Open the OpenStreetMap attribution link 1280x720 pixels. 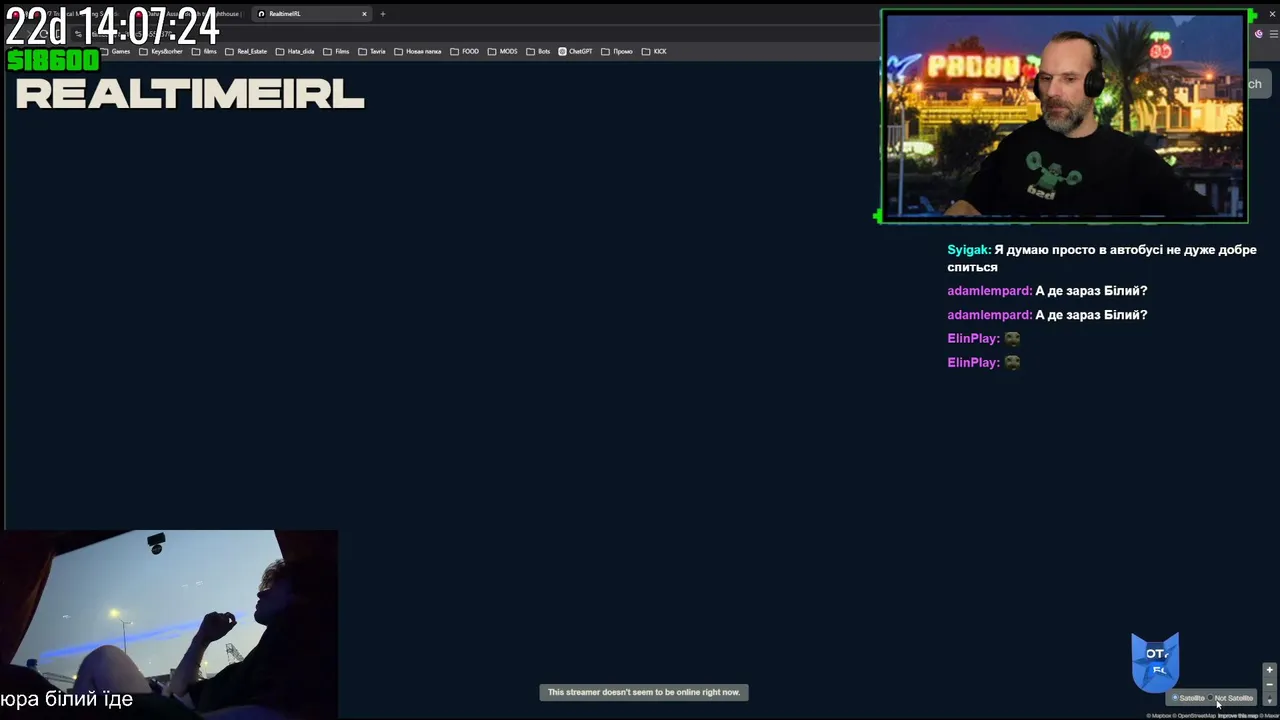point(1194,715)
